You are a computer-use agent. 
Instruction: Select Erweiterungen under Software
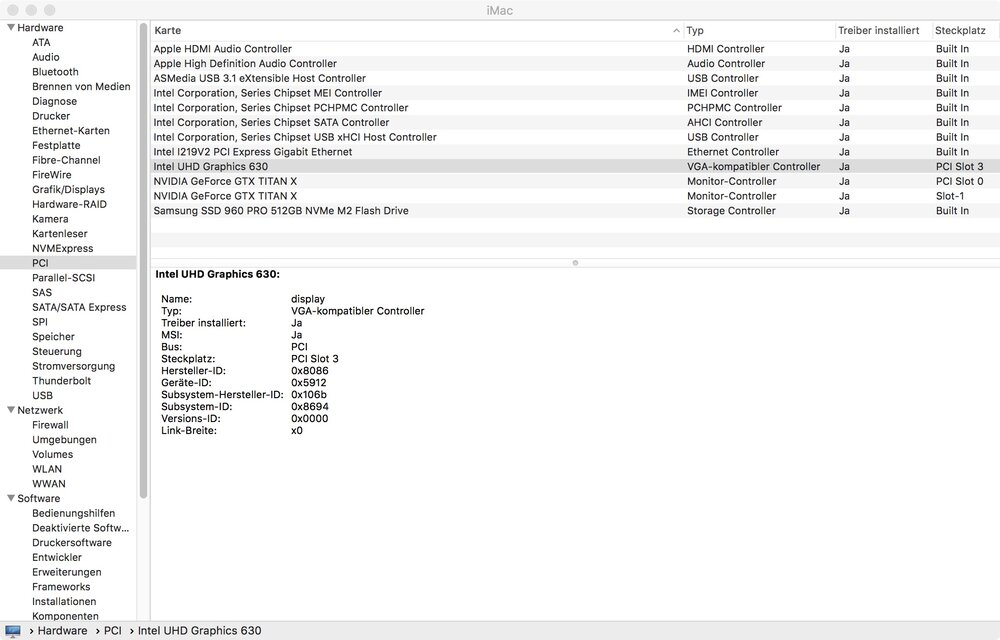tap(66, 572)
